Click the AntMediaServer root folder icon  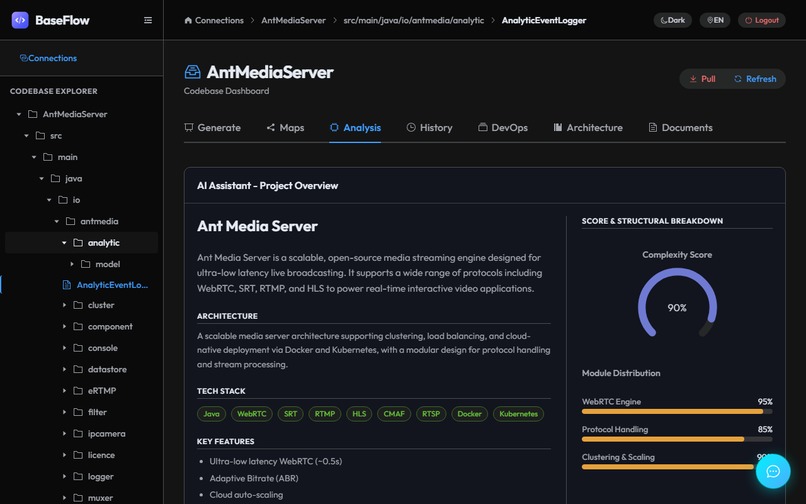32,114
